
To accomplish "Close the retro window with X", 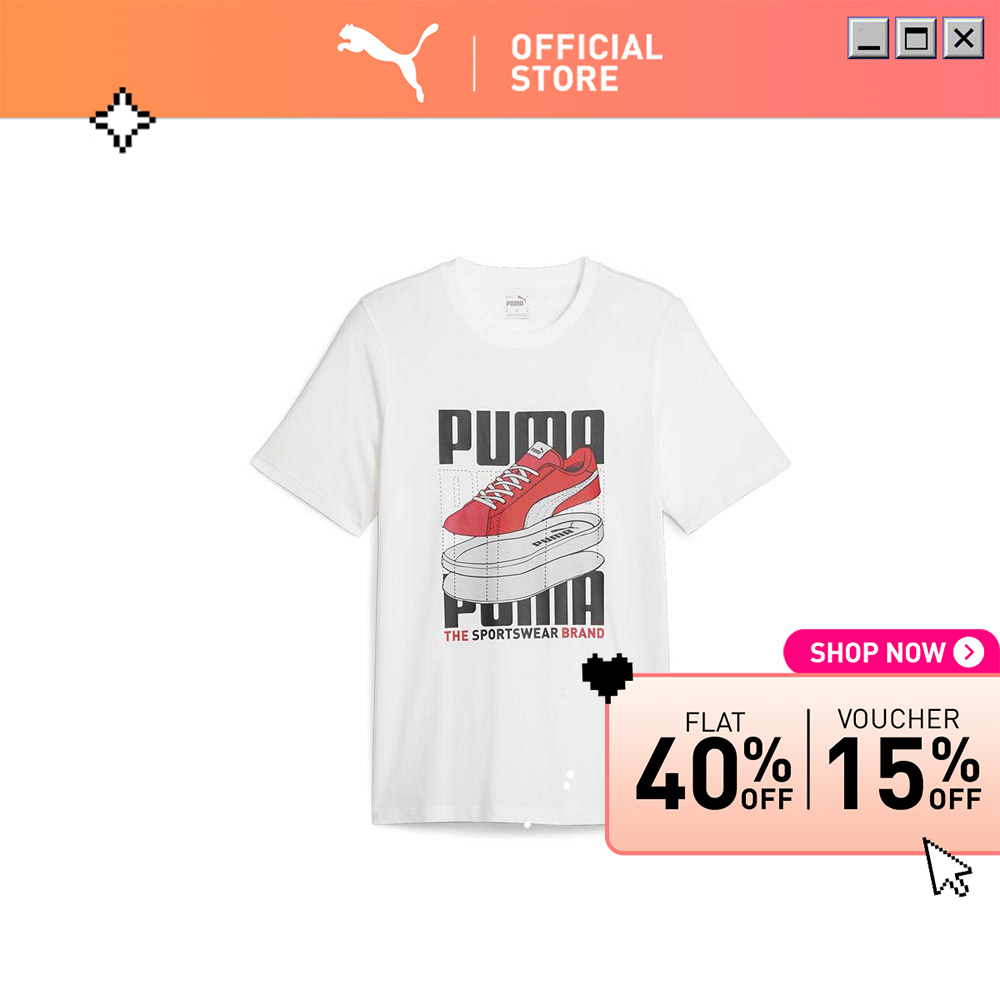I will [963, 38].
